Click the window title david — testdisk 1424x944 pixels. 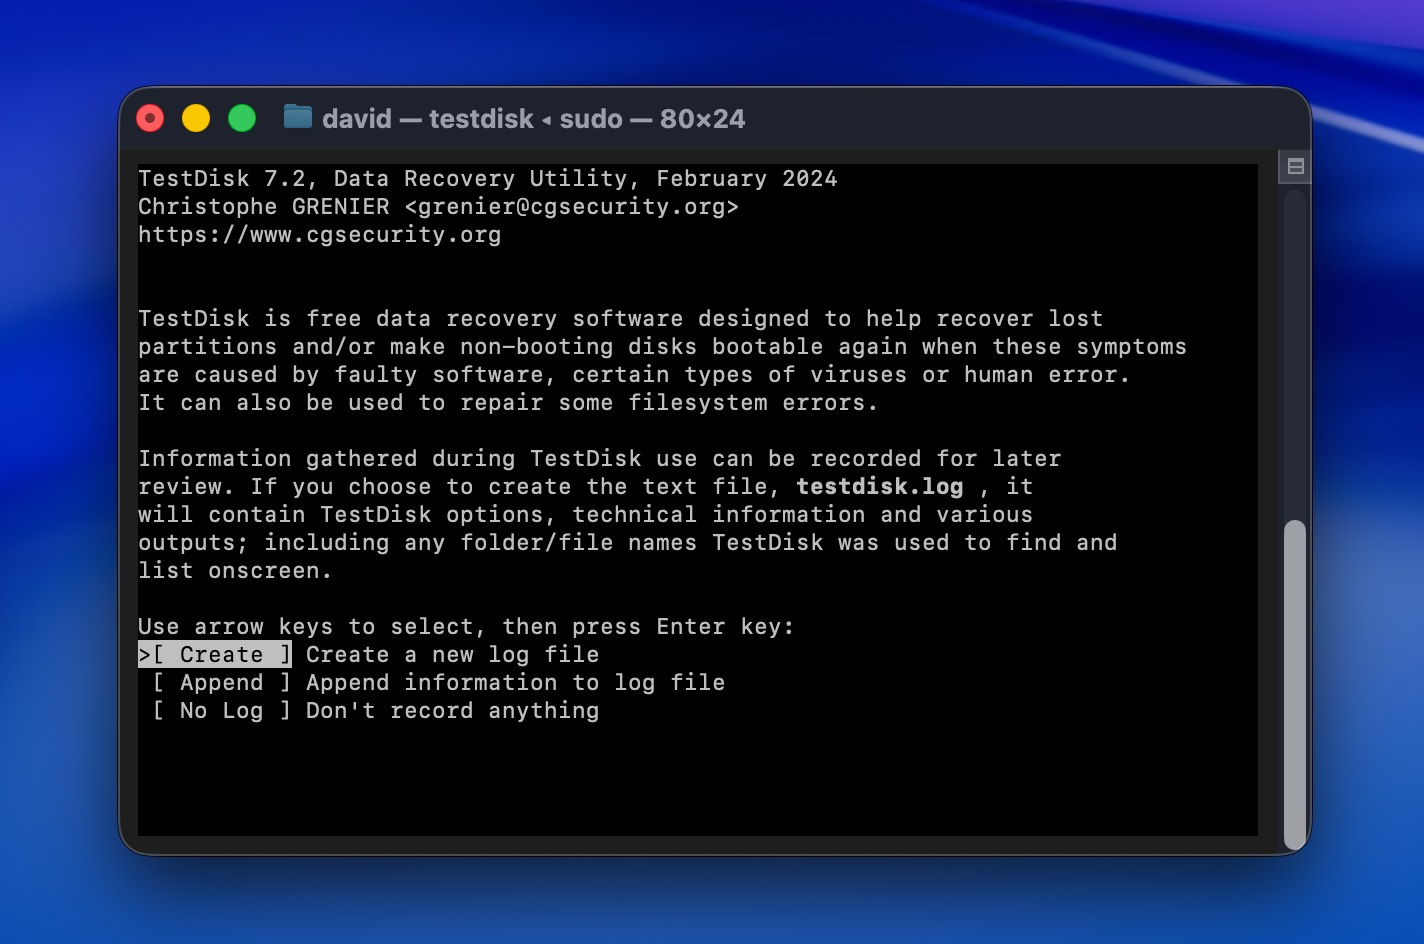tap(428, 118)
